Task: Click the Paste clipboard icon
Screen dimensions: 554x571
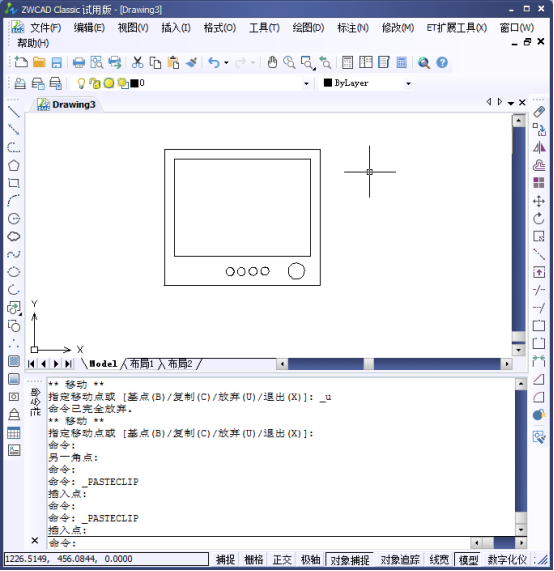Action: 173,62
